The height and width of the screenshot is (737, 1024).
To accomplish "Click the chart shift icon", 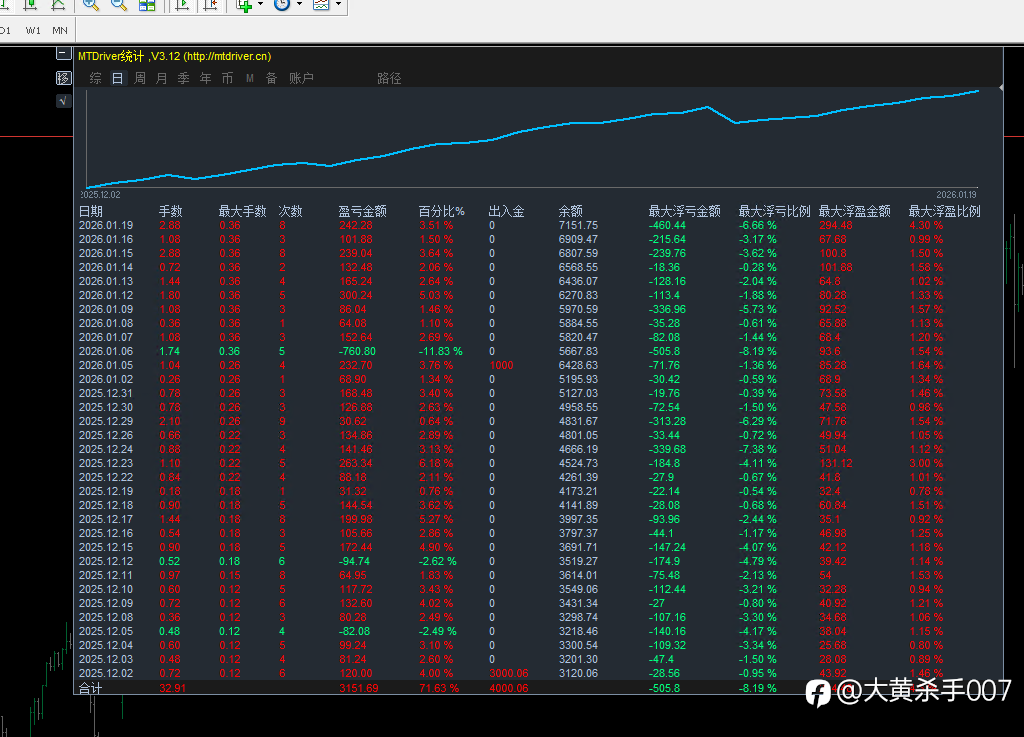I will [210, 5].
